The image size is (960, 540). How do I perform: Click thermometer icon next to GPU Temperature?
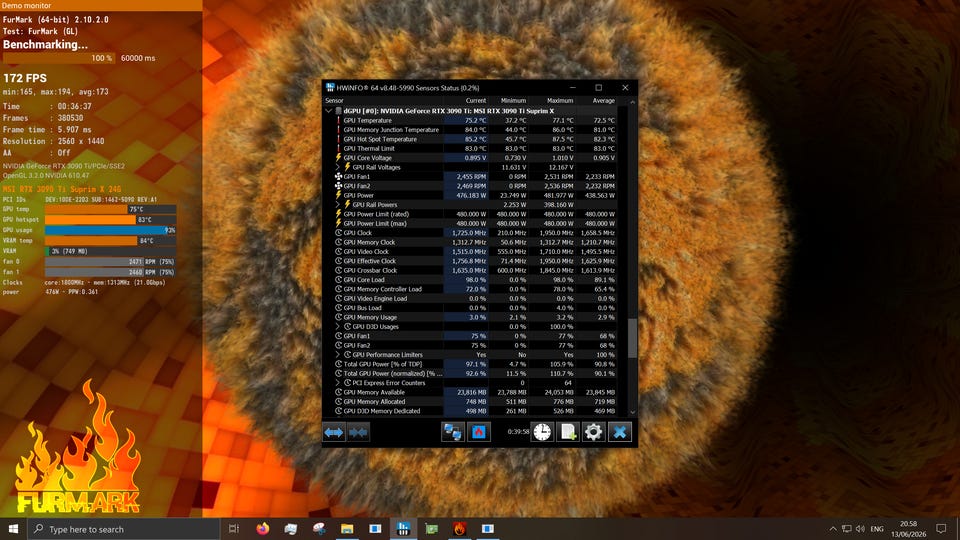pos(338,121)
